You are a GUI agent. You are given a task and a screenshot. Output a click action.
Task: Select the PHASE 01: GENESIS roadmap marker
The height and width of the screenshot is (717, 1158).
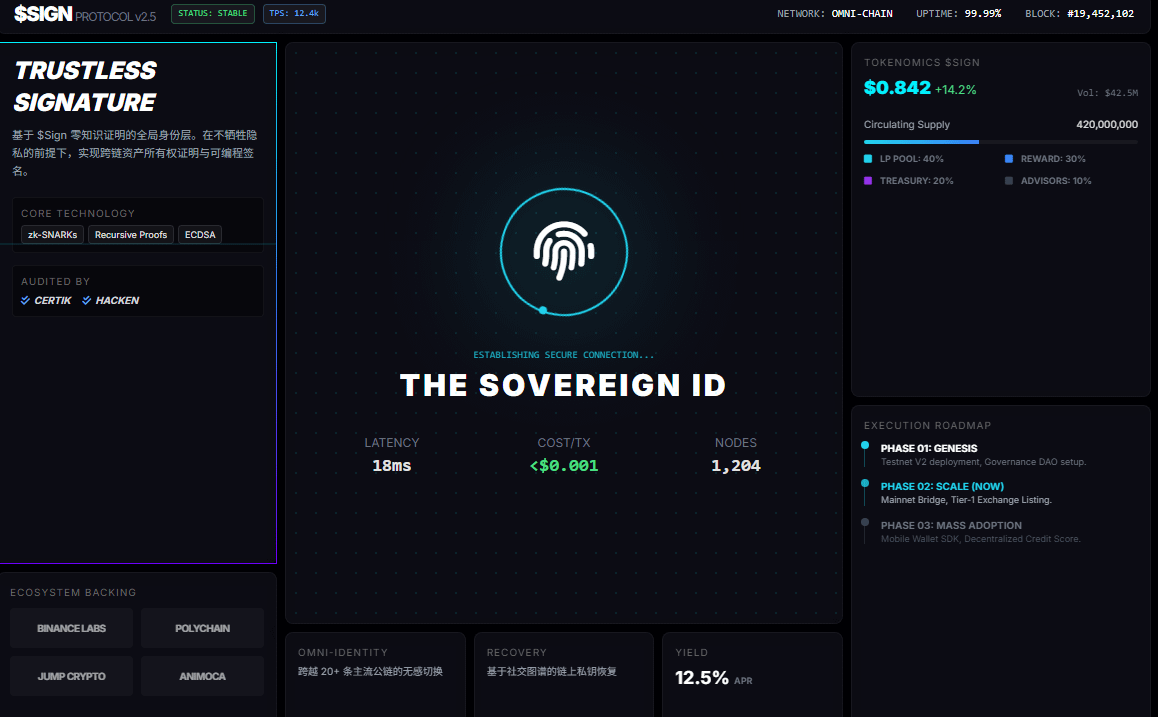(x=865, y=445)
